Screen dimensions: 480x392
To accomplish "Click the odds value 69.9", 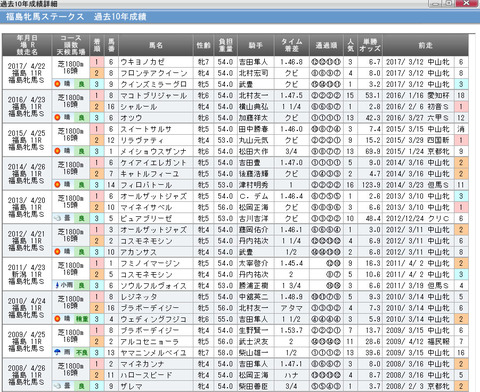I will click(x=373, y=151).
